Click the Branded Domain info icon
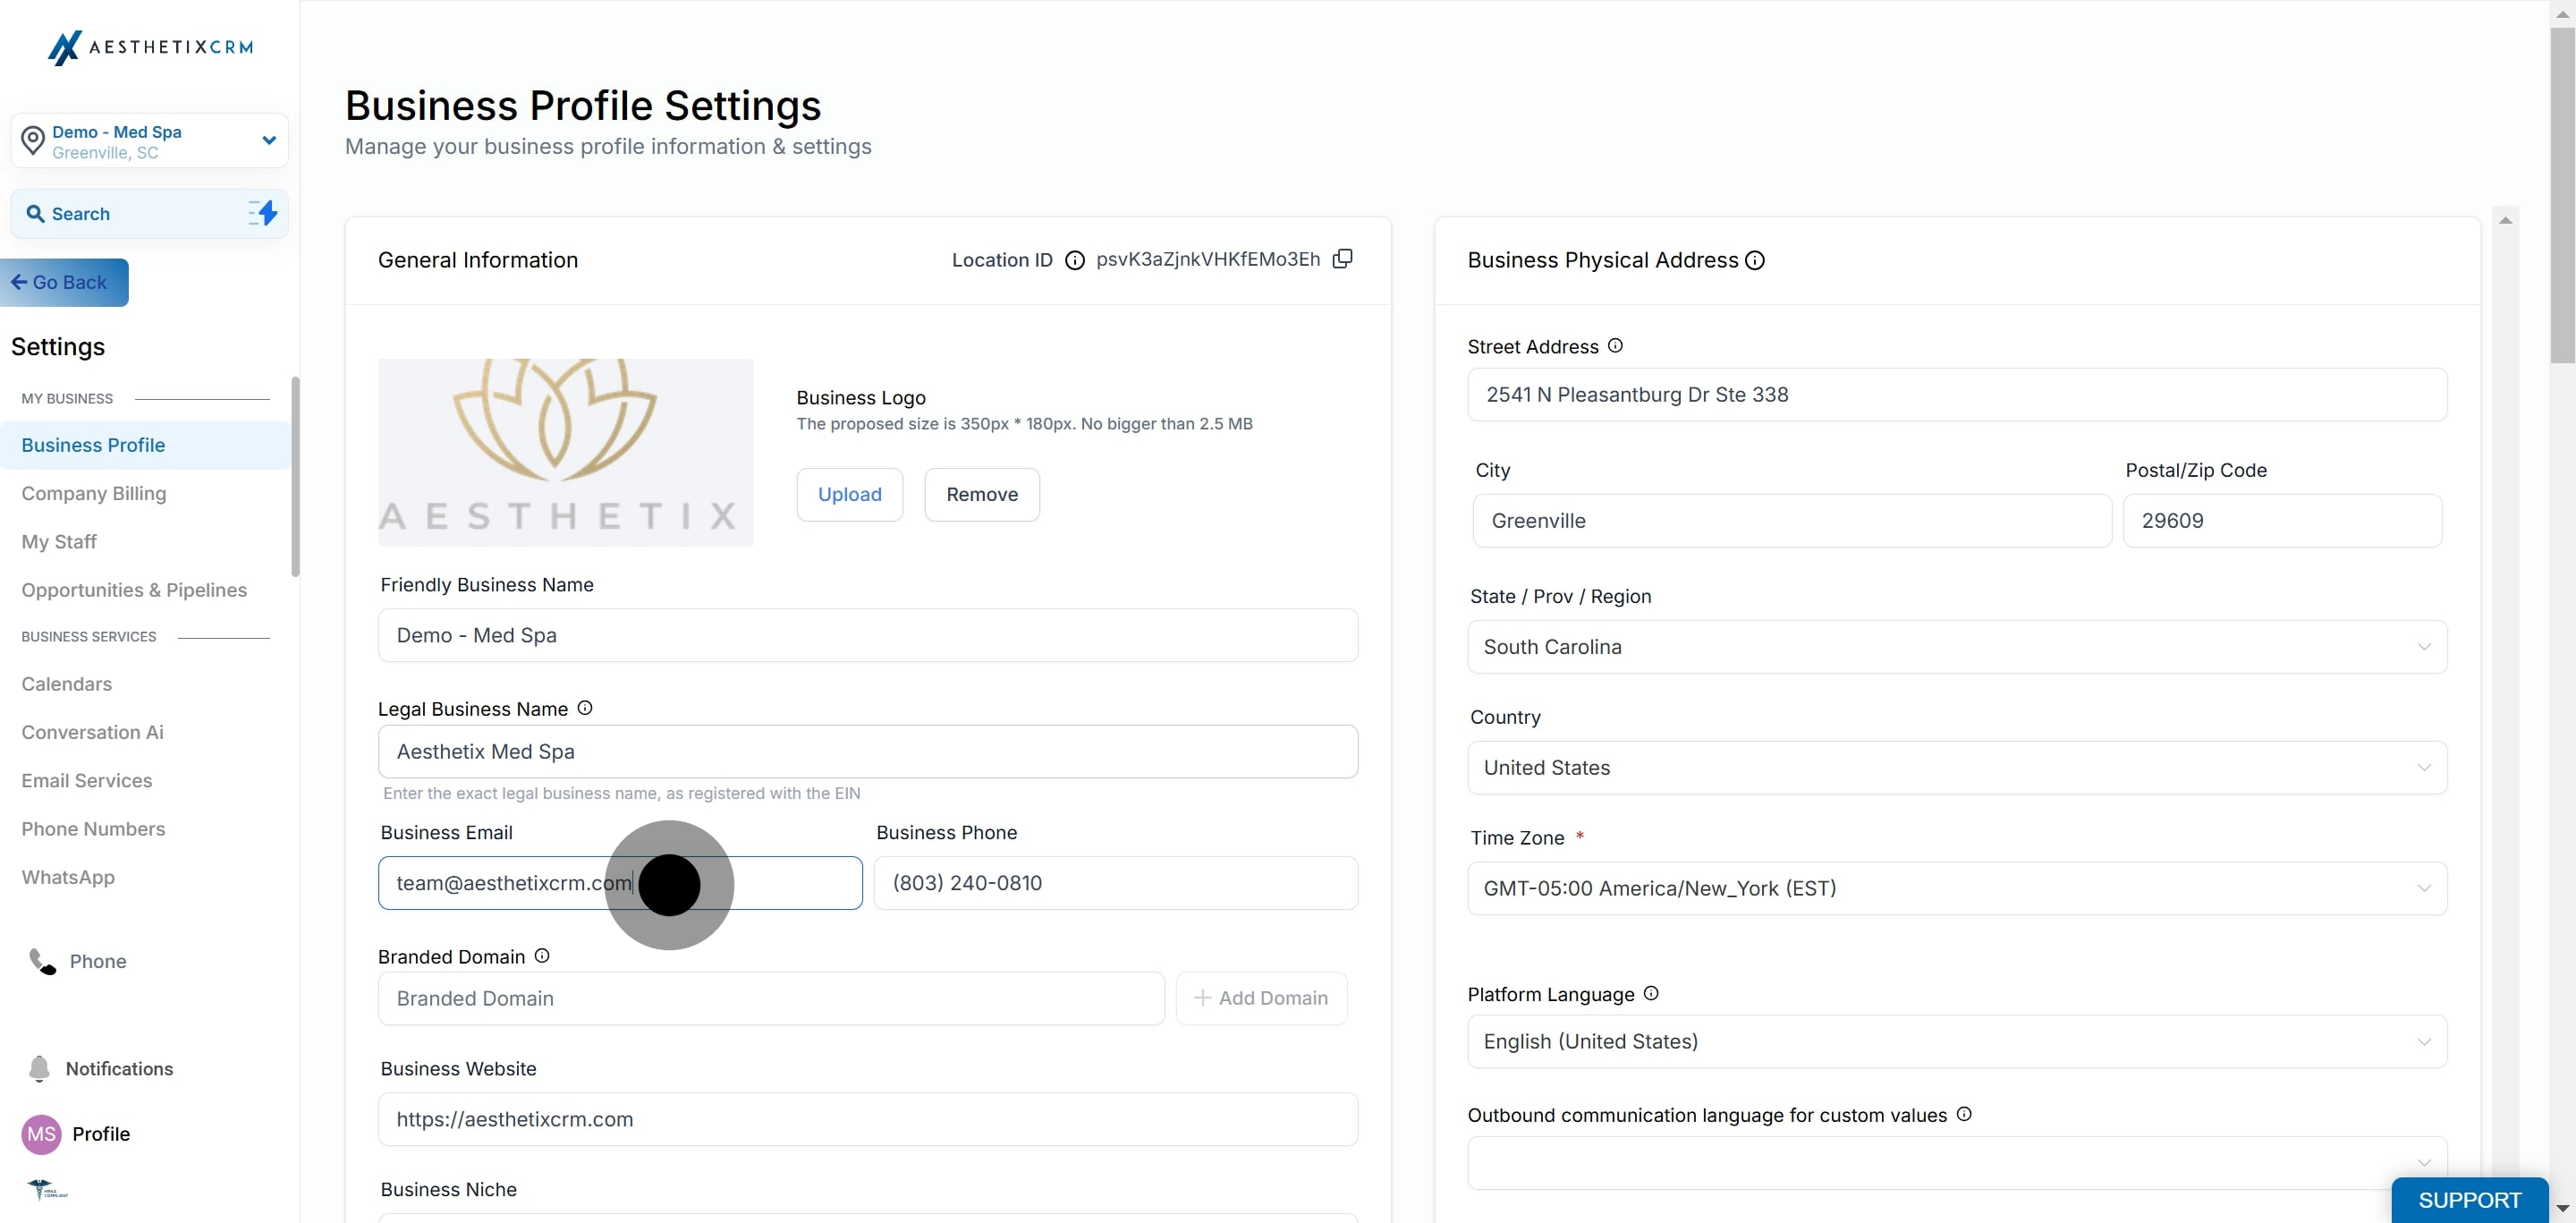This screenshot has height=1223, width=2576. 542,956
